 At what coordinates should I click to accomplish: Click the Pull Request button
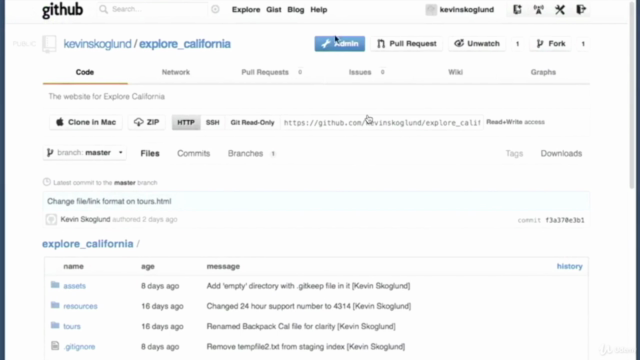tap(407, 44)
